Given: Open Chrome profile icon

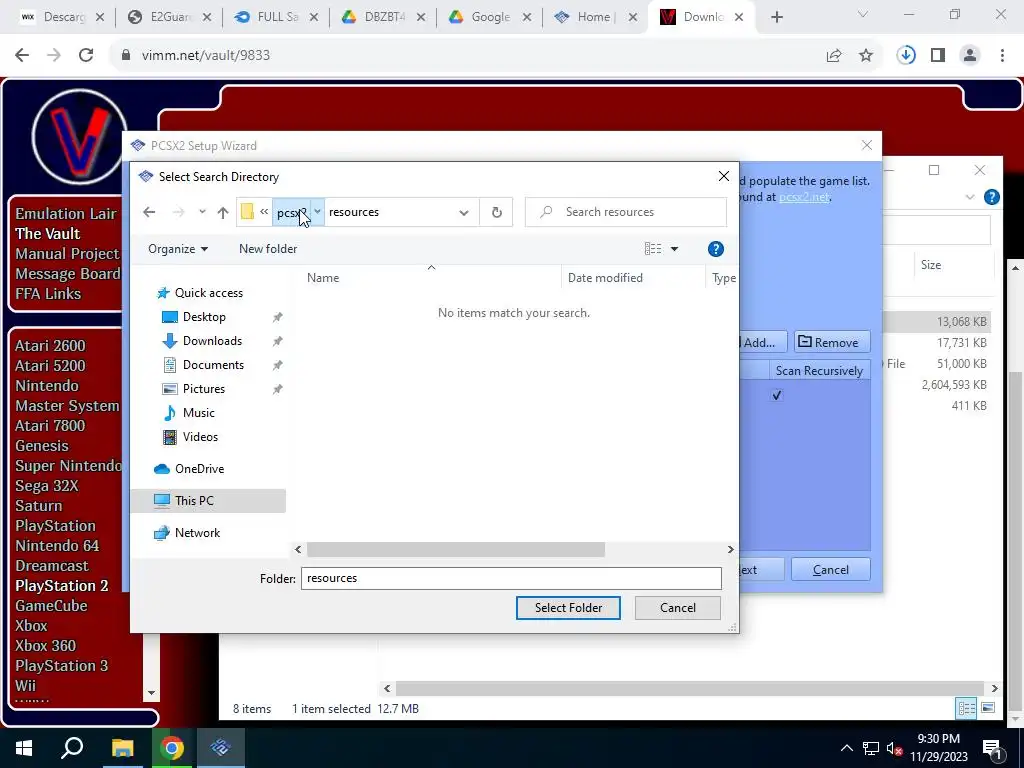Looking at the screenshot, I should (x=970, y=56).
